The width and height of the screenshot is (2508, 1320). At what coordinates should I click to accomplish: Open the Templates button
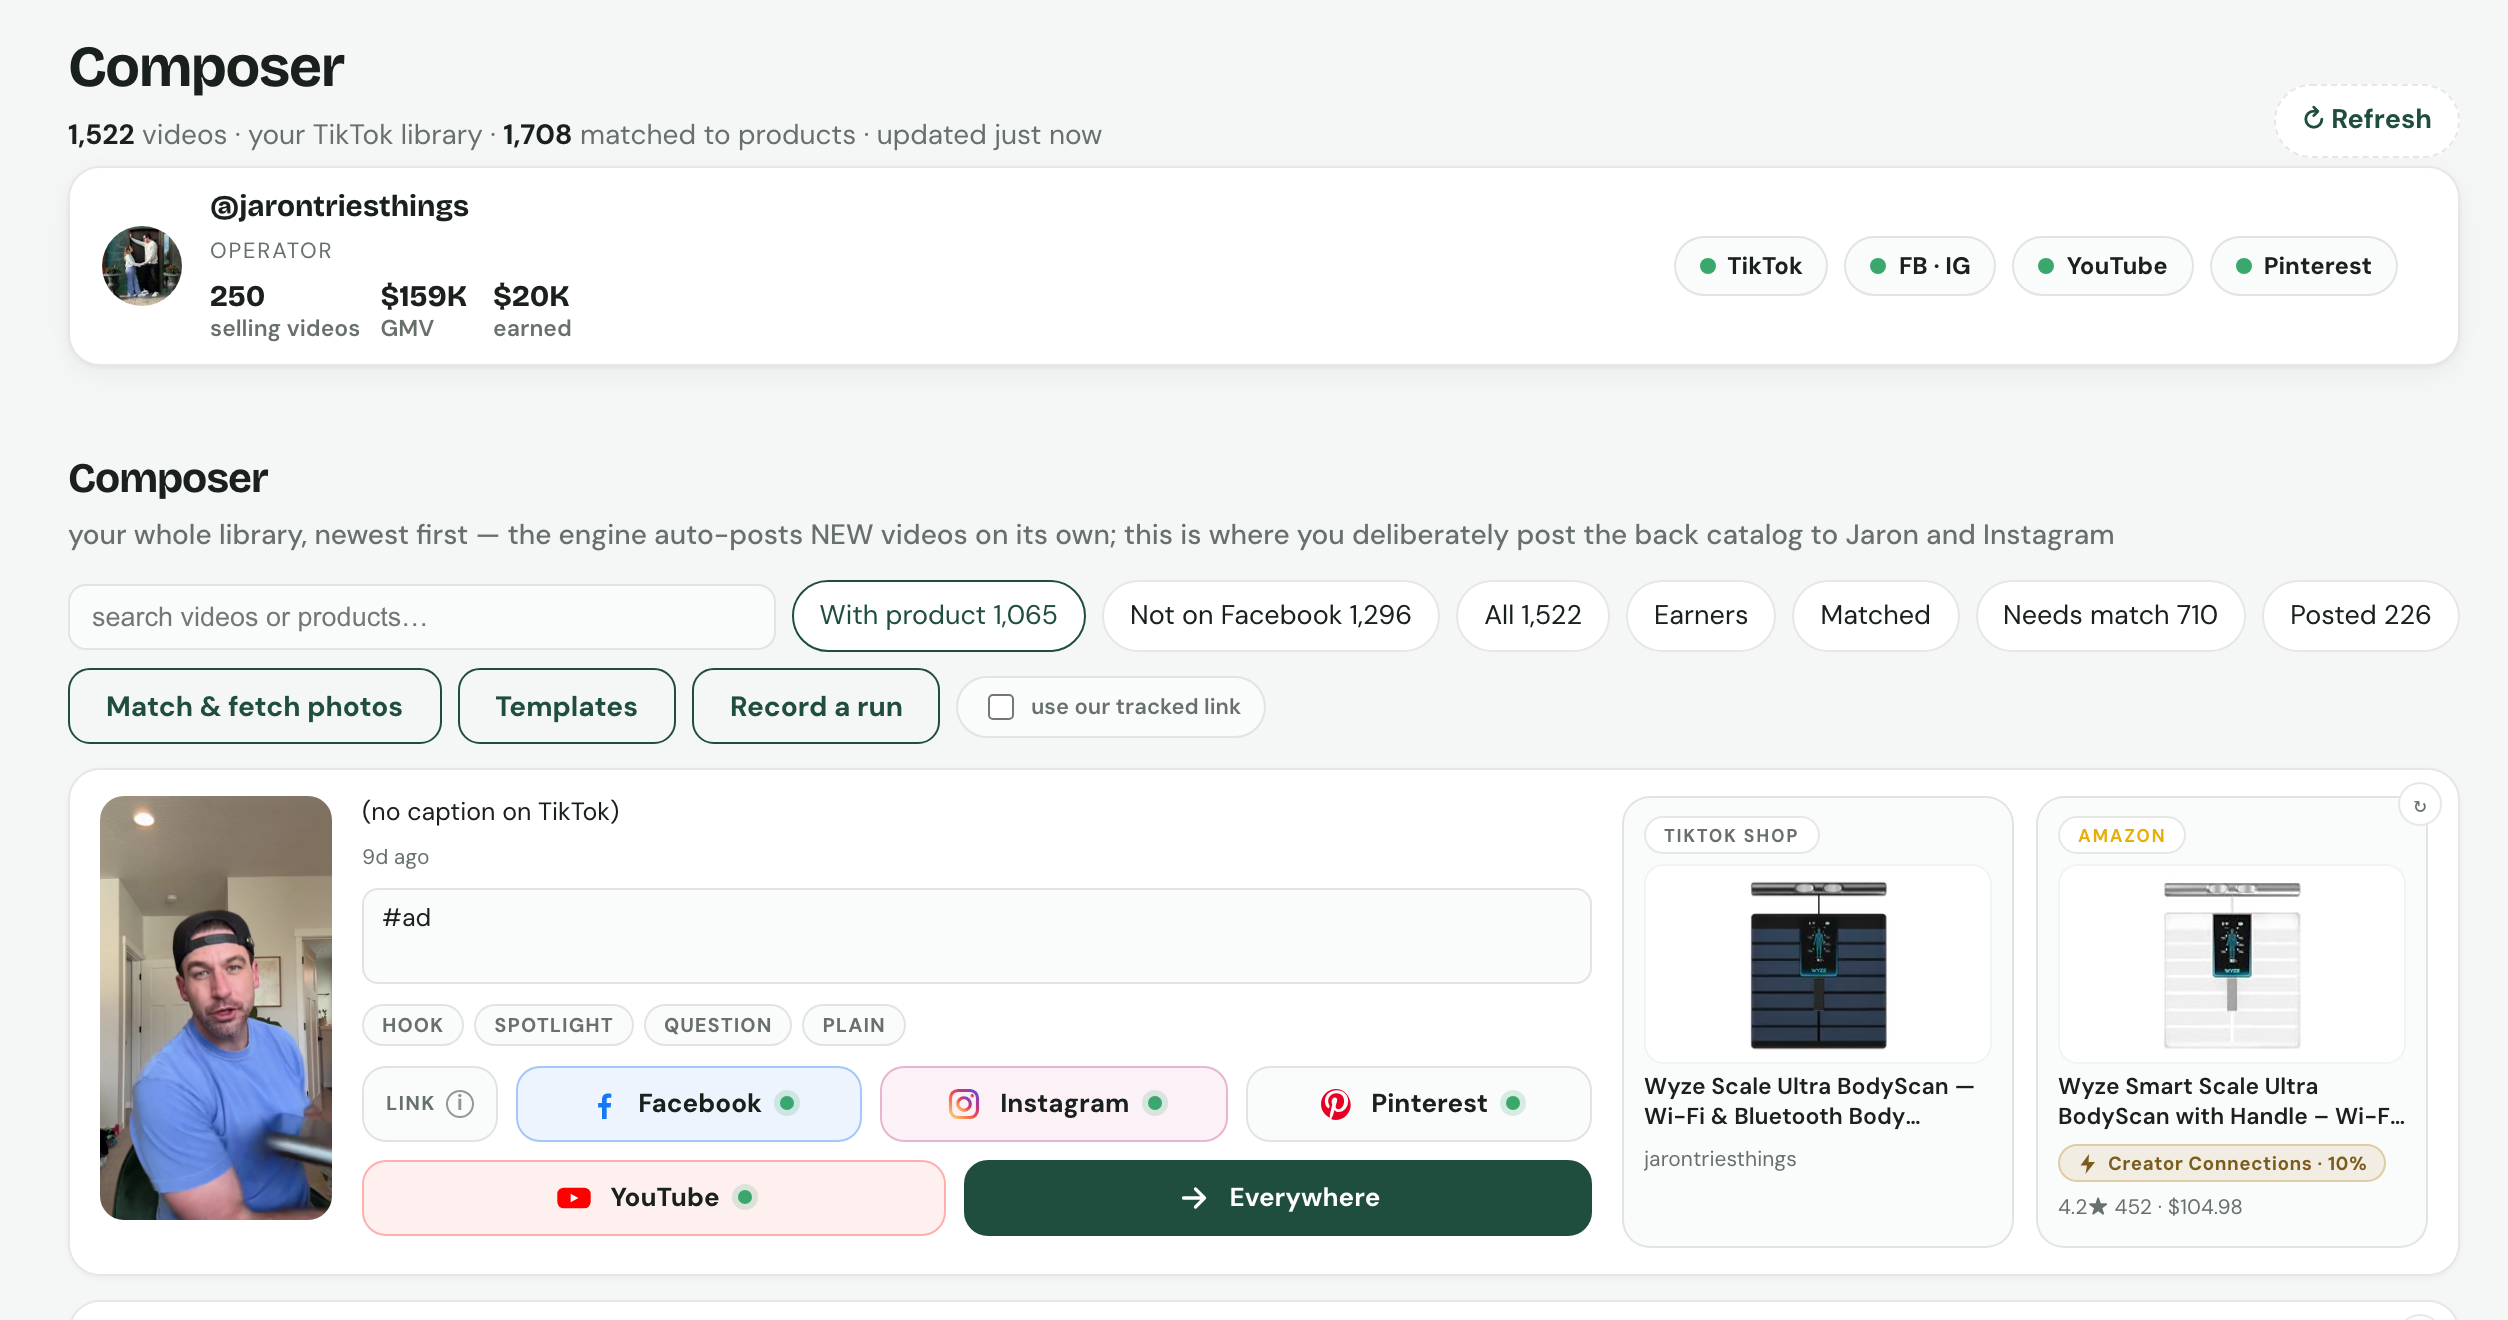566,706
